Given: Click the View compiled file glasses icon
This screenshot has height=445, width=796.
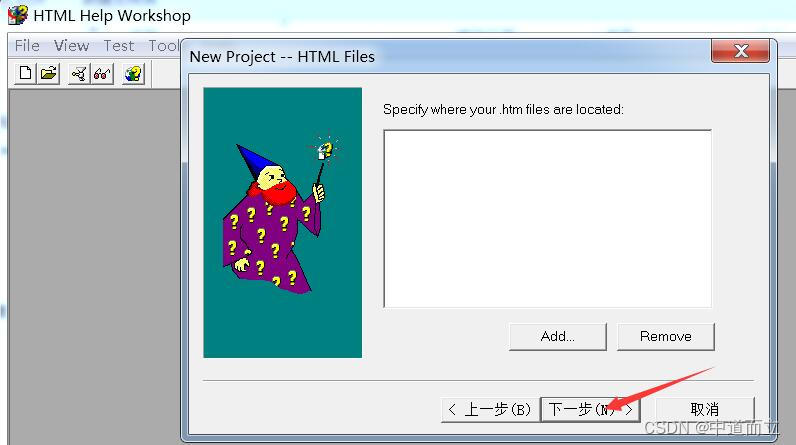Looking at the screenshot, I should [103, 74].
